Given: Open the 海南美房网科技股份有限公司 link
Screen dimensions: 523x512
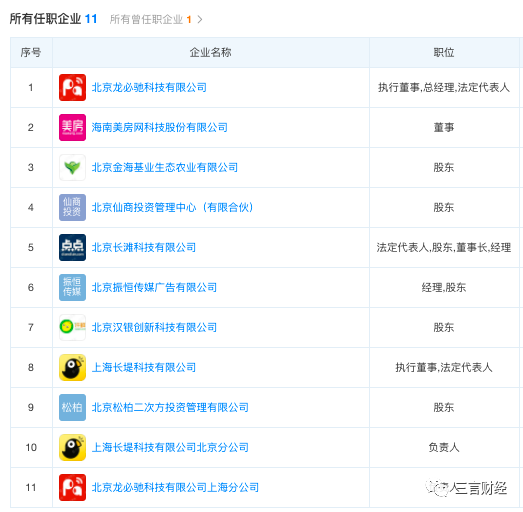Looking at the screenshot, I should (x=160, y=127).
